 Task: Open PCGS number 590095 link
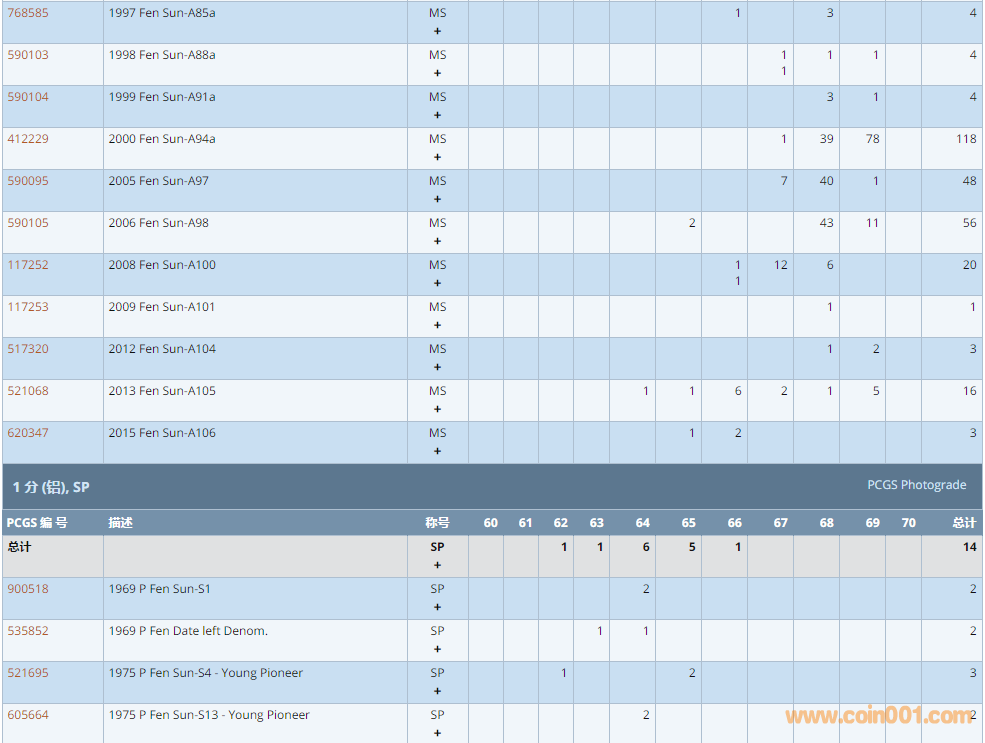pos(27,181)
